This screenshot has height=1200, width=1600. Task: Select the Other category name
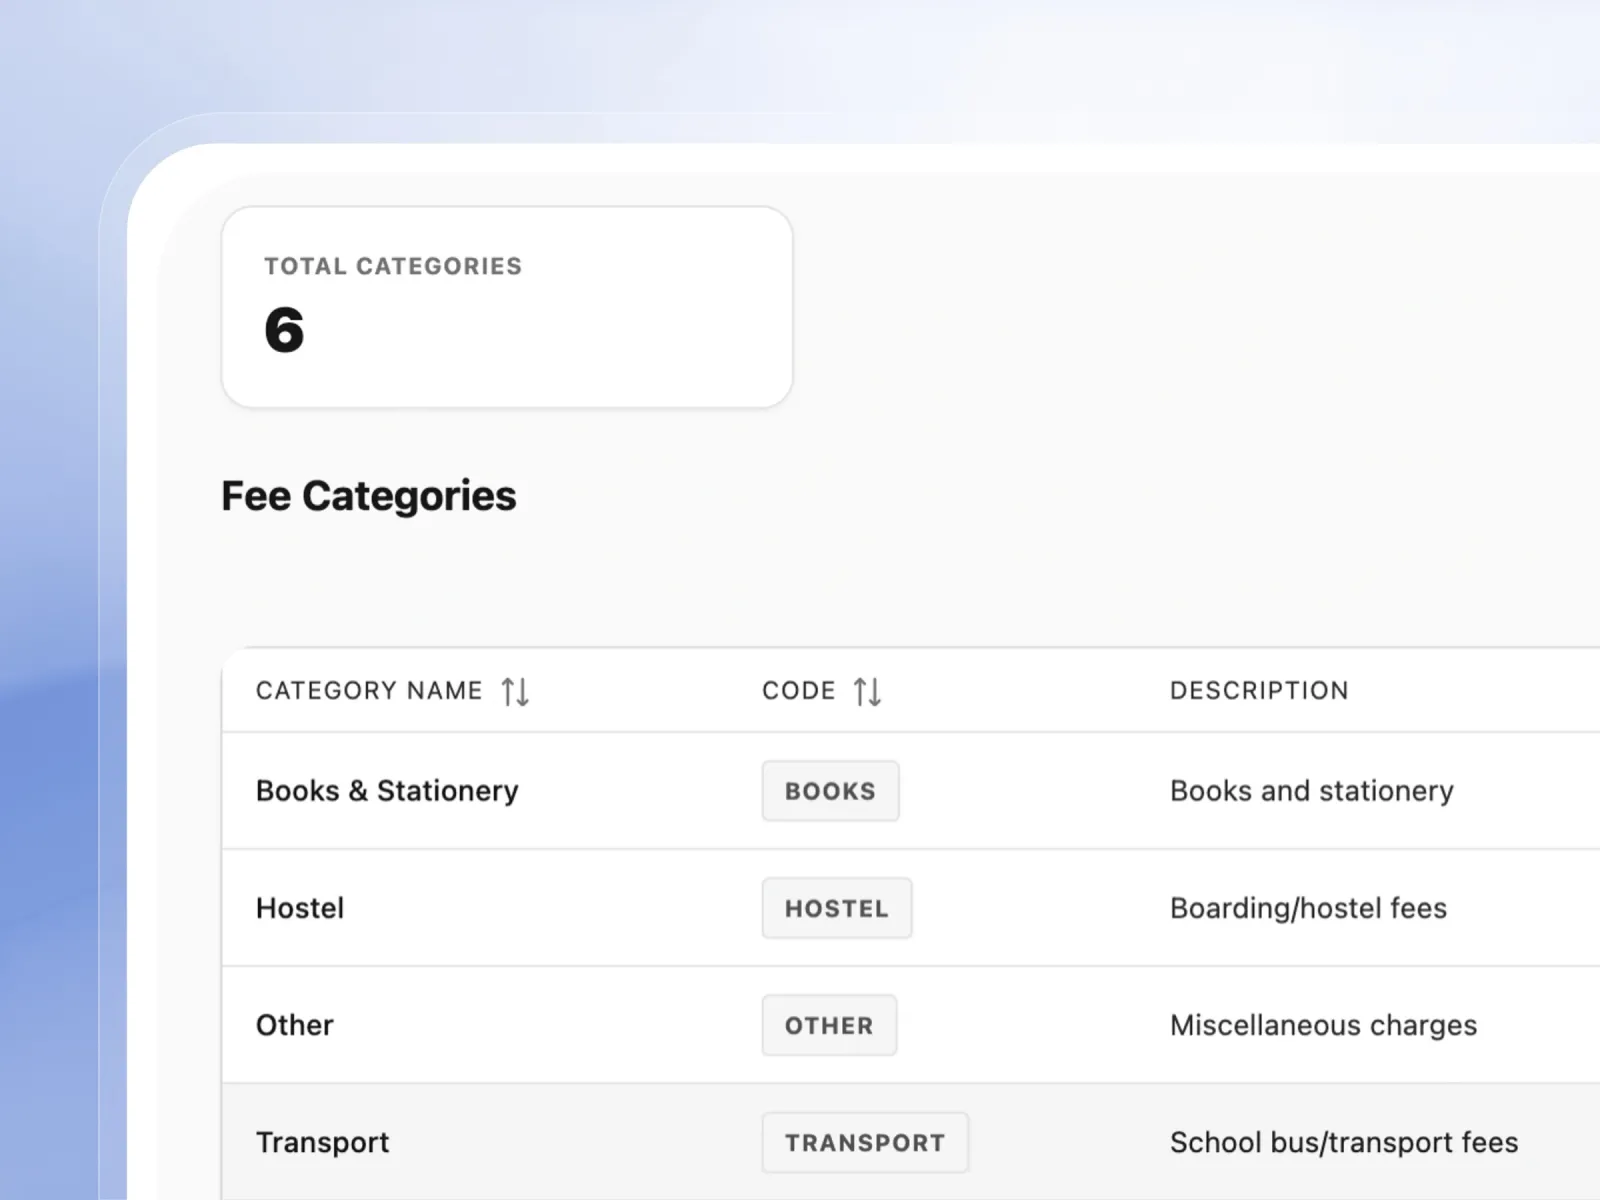point(294,1025)
